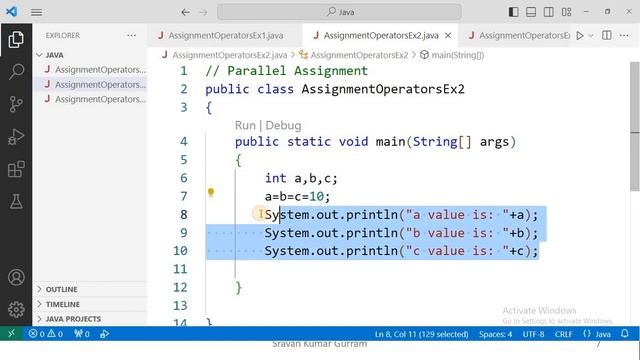Viewport: 640px width, 360px height.
Task: Open notifications bell in the status bar
Action: 624,334
